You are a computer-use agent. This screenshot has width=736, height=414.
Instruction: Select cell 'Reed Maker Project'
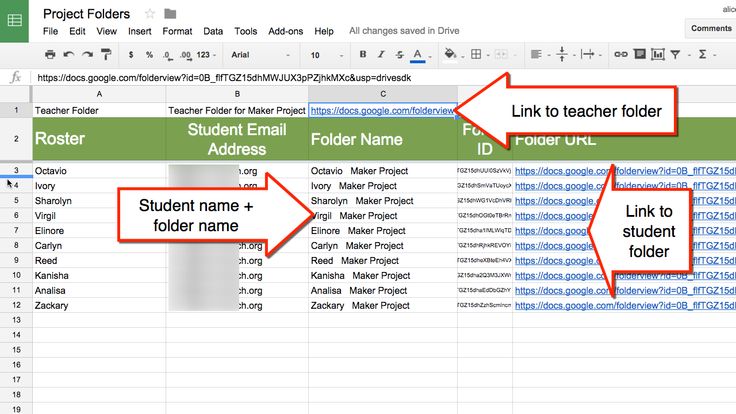(x=383, y=261)
